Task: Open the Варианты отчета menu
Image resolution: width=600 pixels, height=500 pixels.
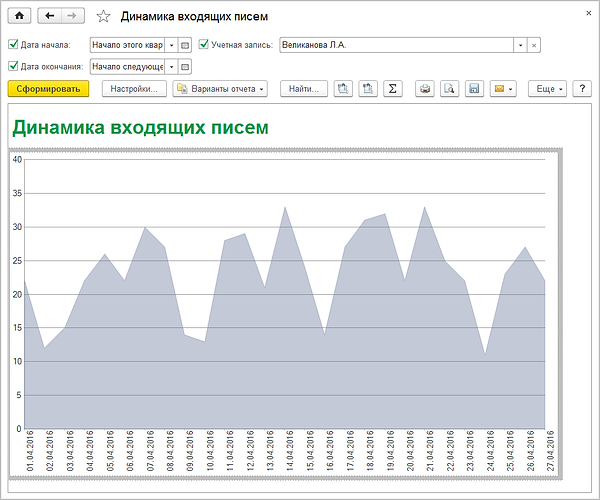Action: (x=220, y=89)
